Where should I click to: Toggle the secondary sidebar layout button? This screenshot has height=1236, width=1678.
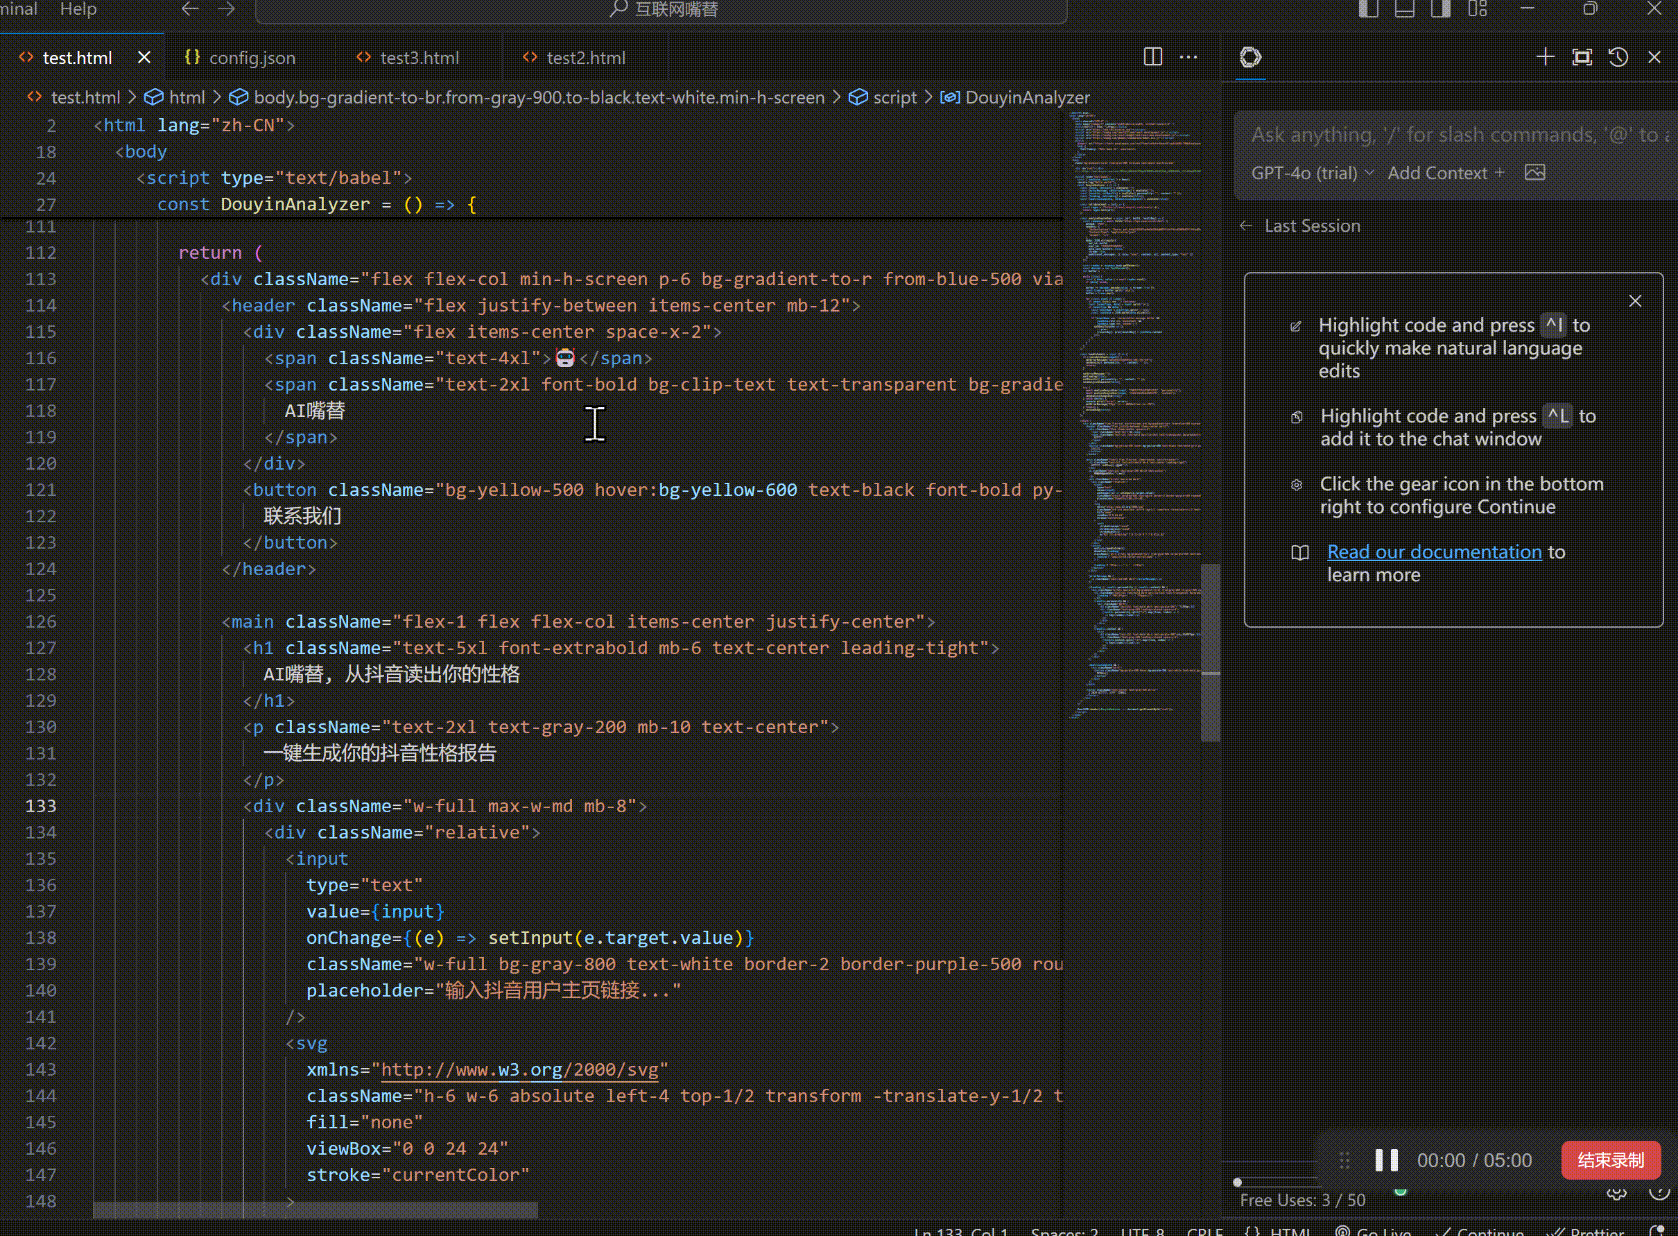click(x=1441, y=9)
